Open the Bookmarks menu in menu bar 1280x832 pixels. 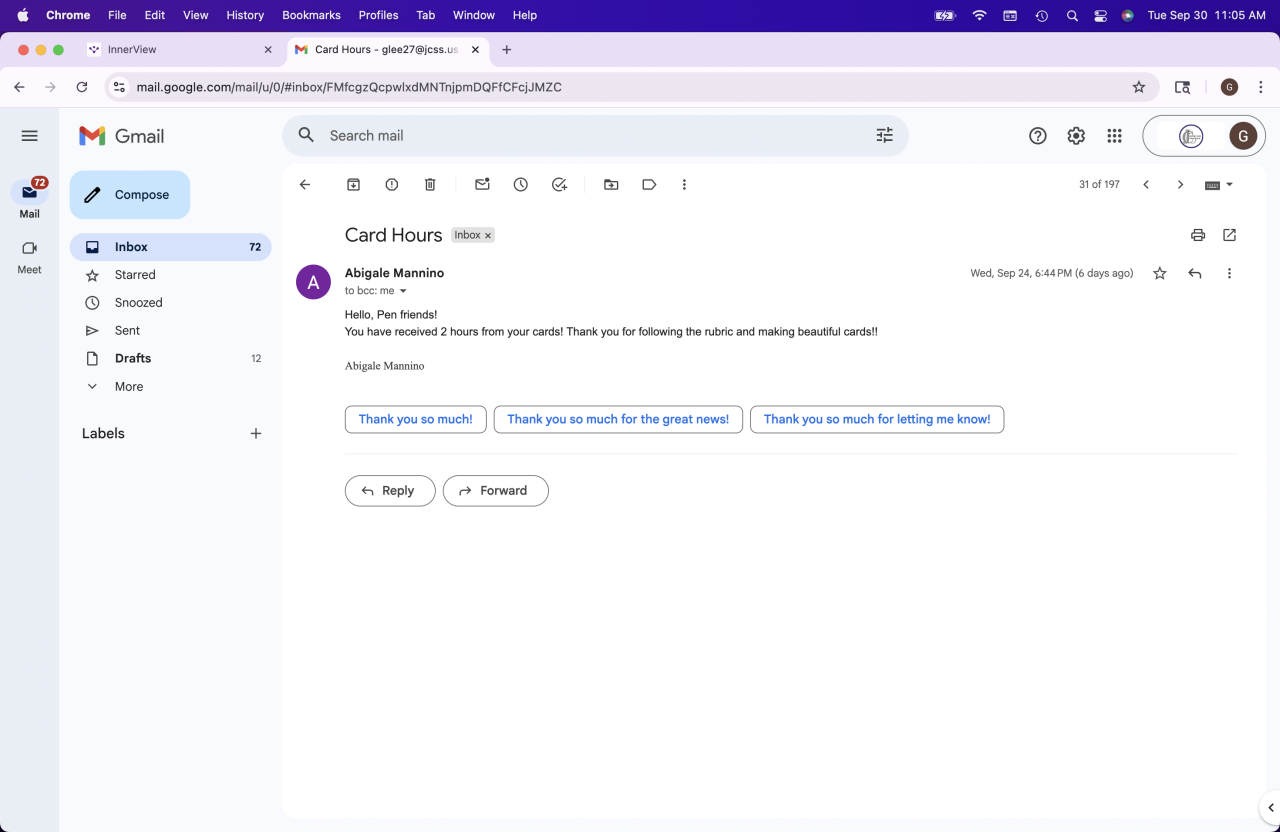coord(311,15)
